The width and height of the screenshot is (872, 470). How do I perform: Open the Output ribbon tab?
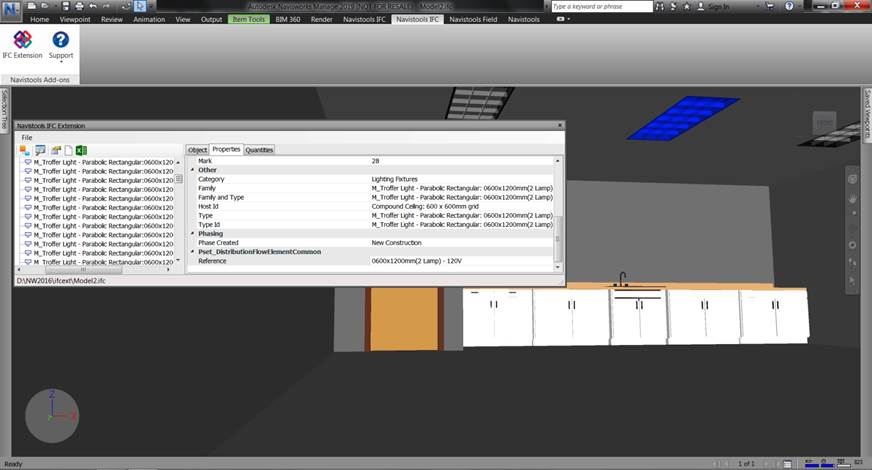(211, 19)
